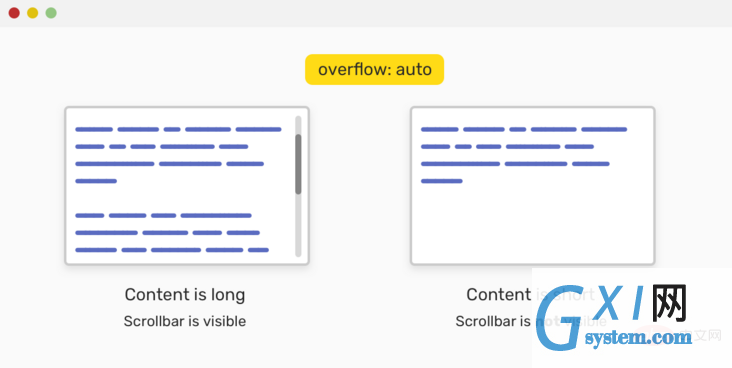732x368 pixels.
Task: Click the word "Content" under the right box
Action: [499, 295]
